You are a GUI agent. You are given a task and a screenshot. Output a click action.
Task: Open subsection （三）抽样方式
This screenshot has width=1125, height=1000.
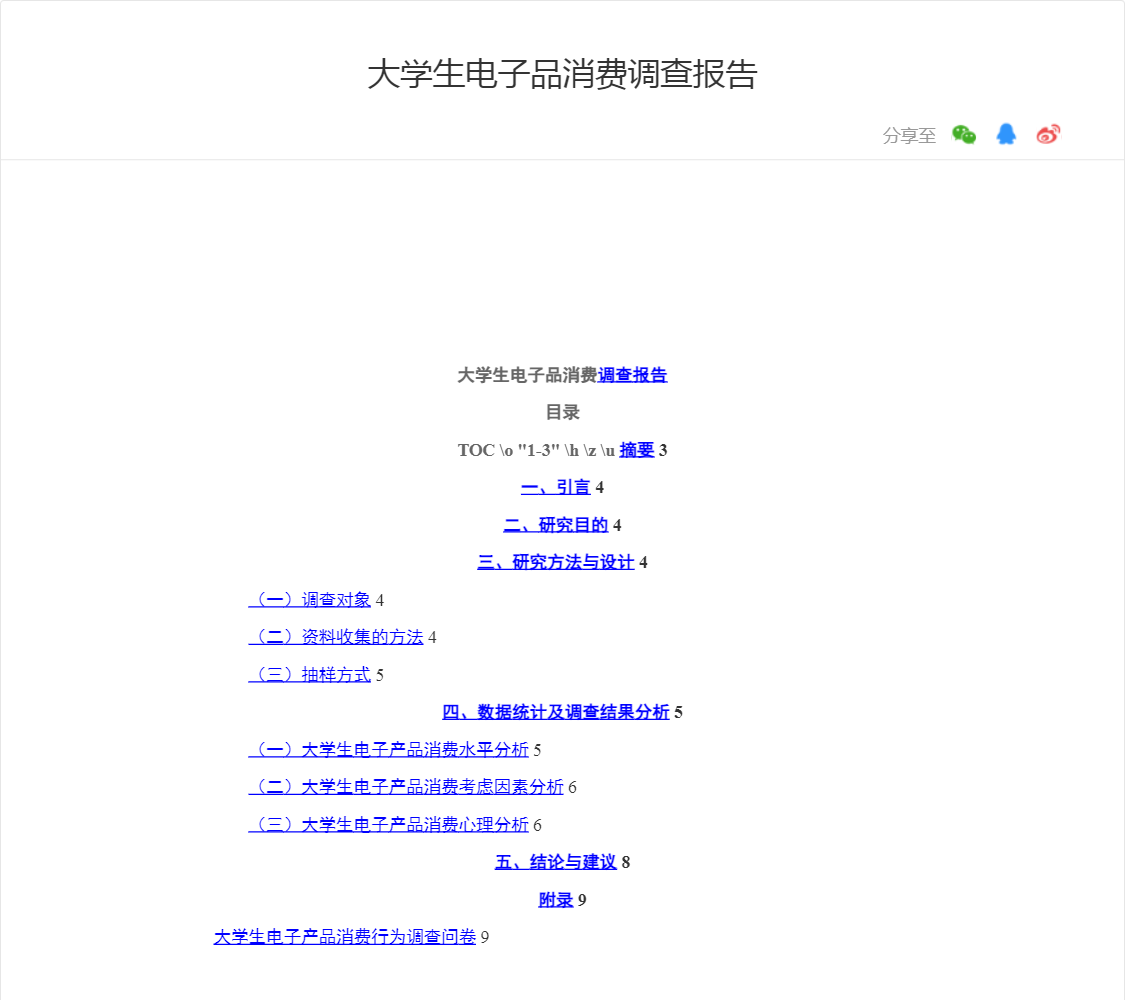(310, 674)
